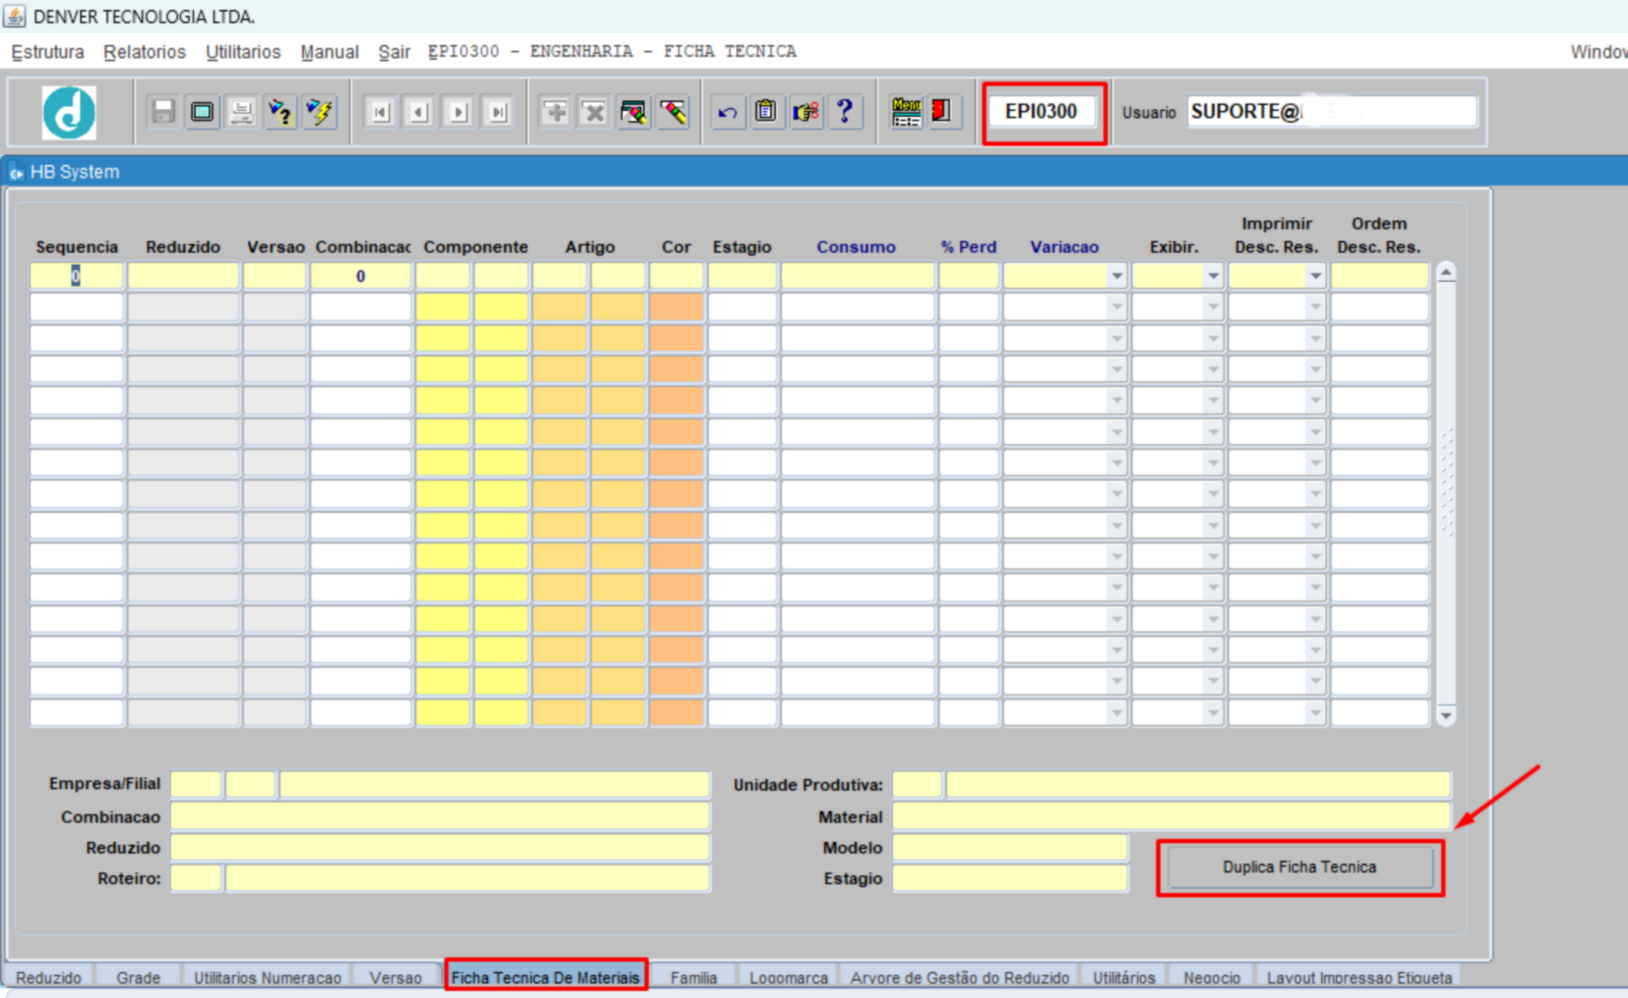Open Imprimir Desc. Res. dropdown in first row

tap(1316, 276)
